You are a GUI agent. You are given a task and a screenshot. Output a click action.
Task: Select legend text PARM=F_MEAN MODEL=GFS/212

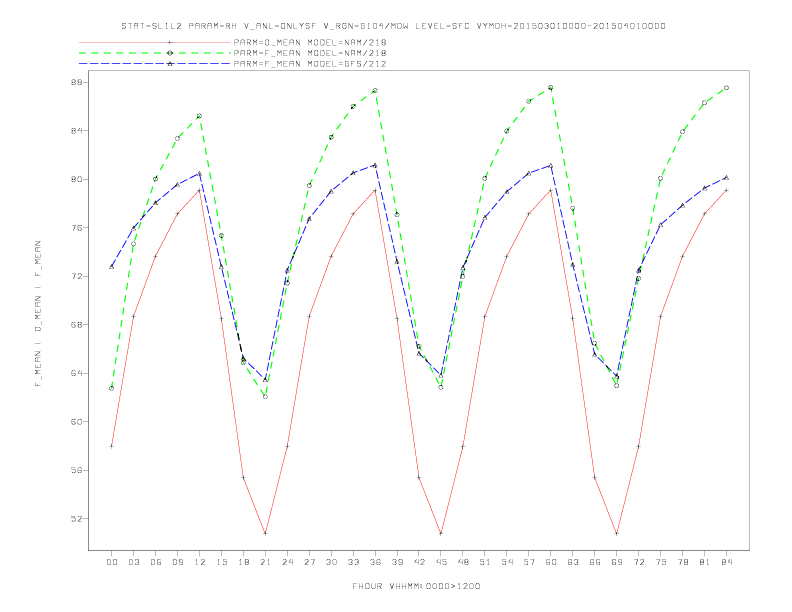[x=310, y=64]
